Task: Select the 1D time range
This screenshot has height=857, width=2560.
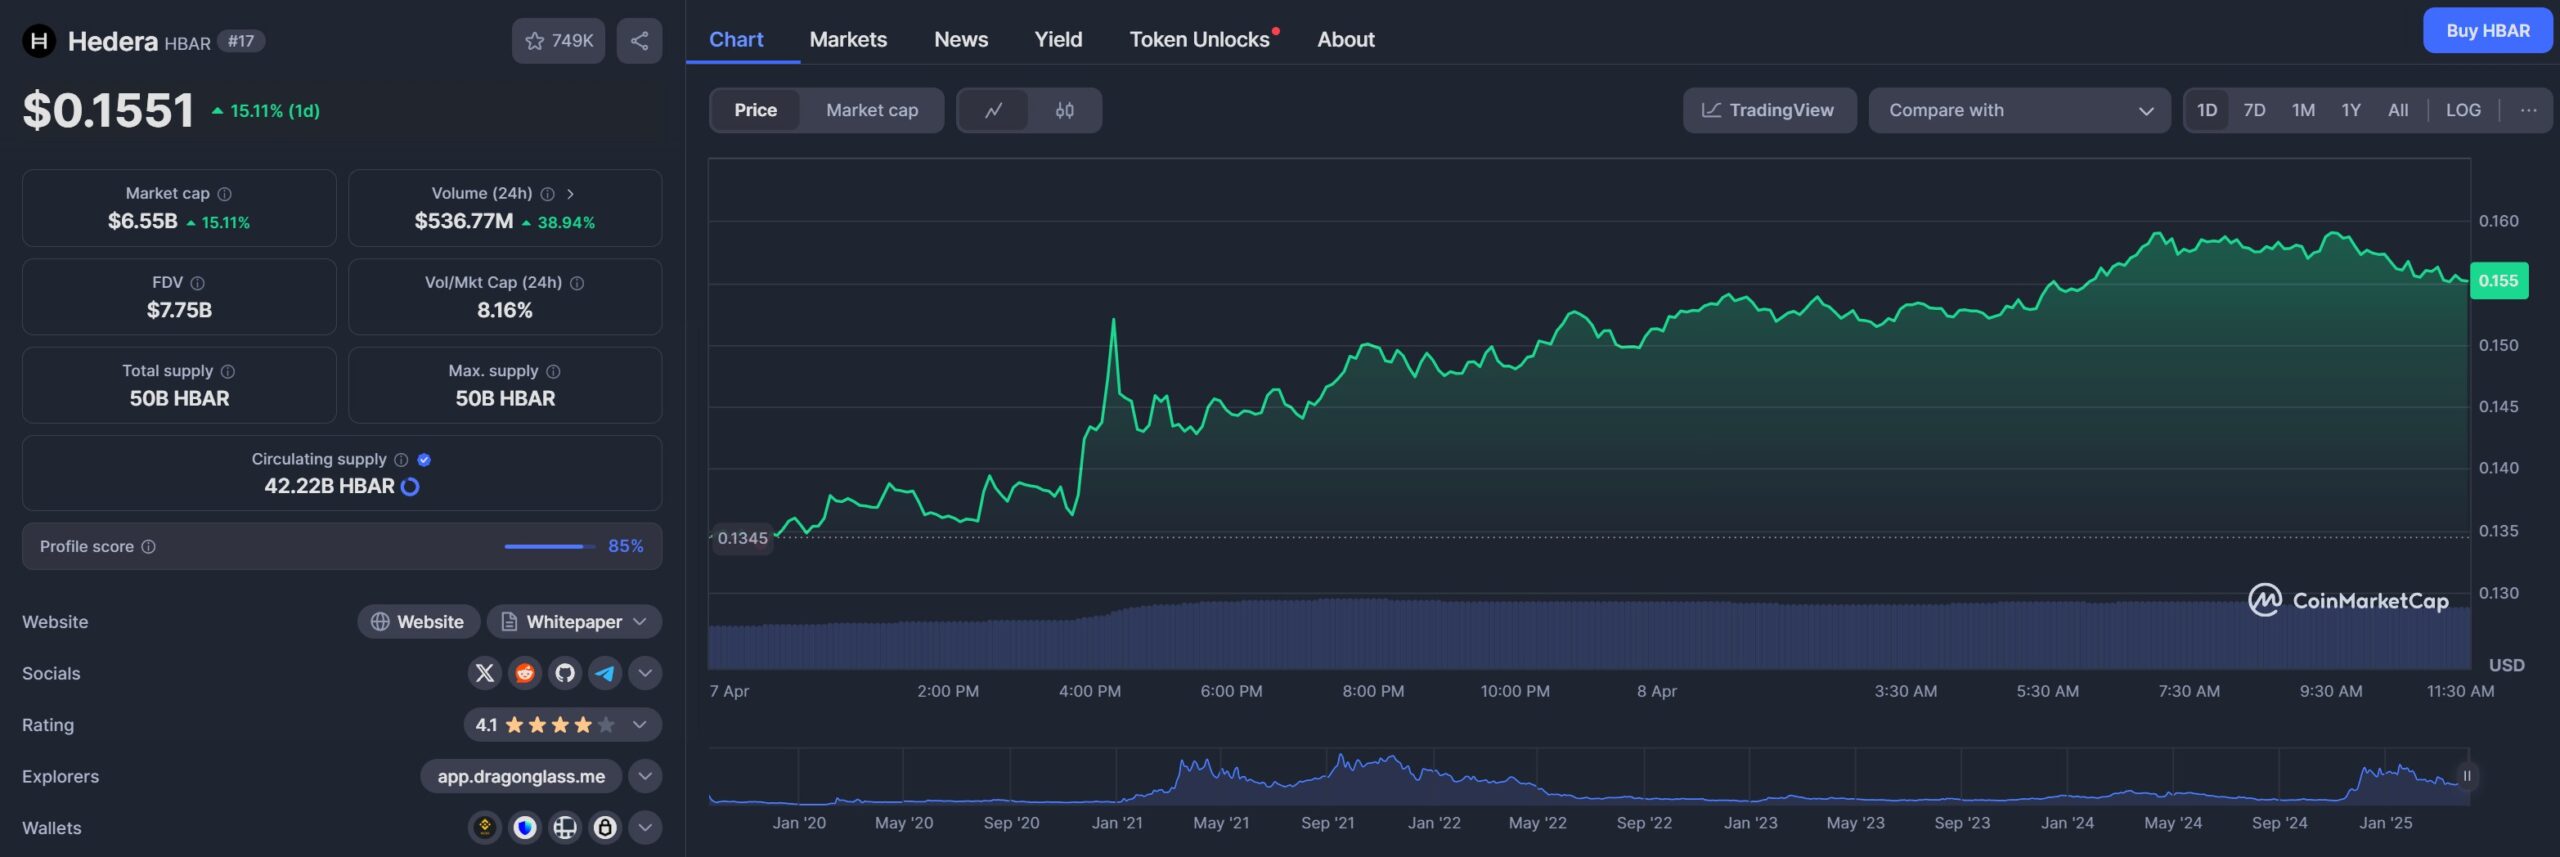Action: [2207, 110]
